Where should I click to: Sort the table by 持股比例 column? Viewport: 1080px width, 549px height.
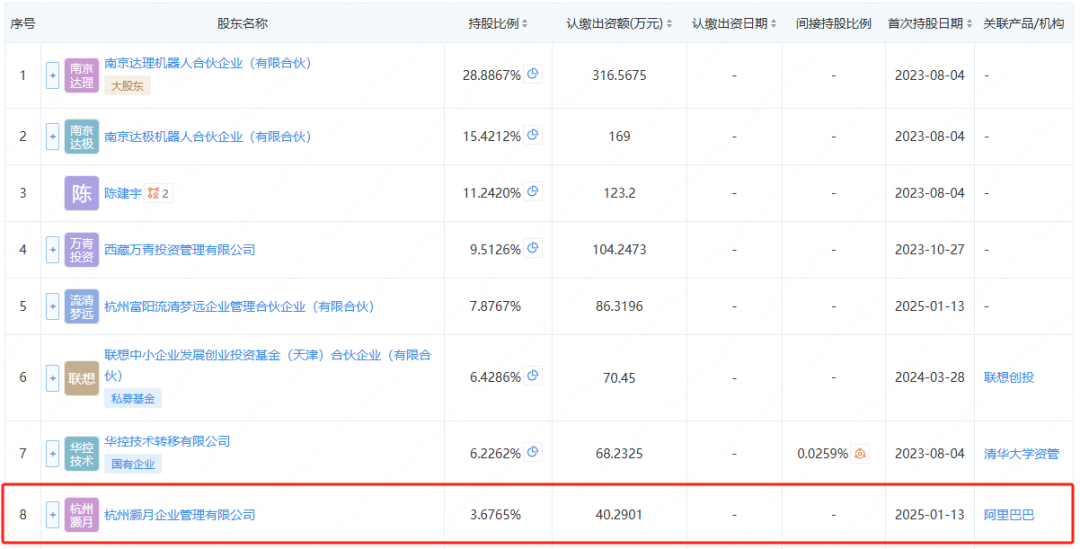pyautogui.click(x=499, y=23)
